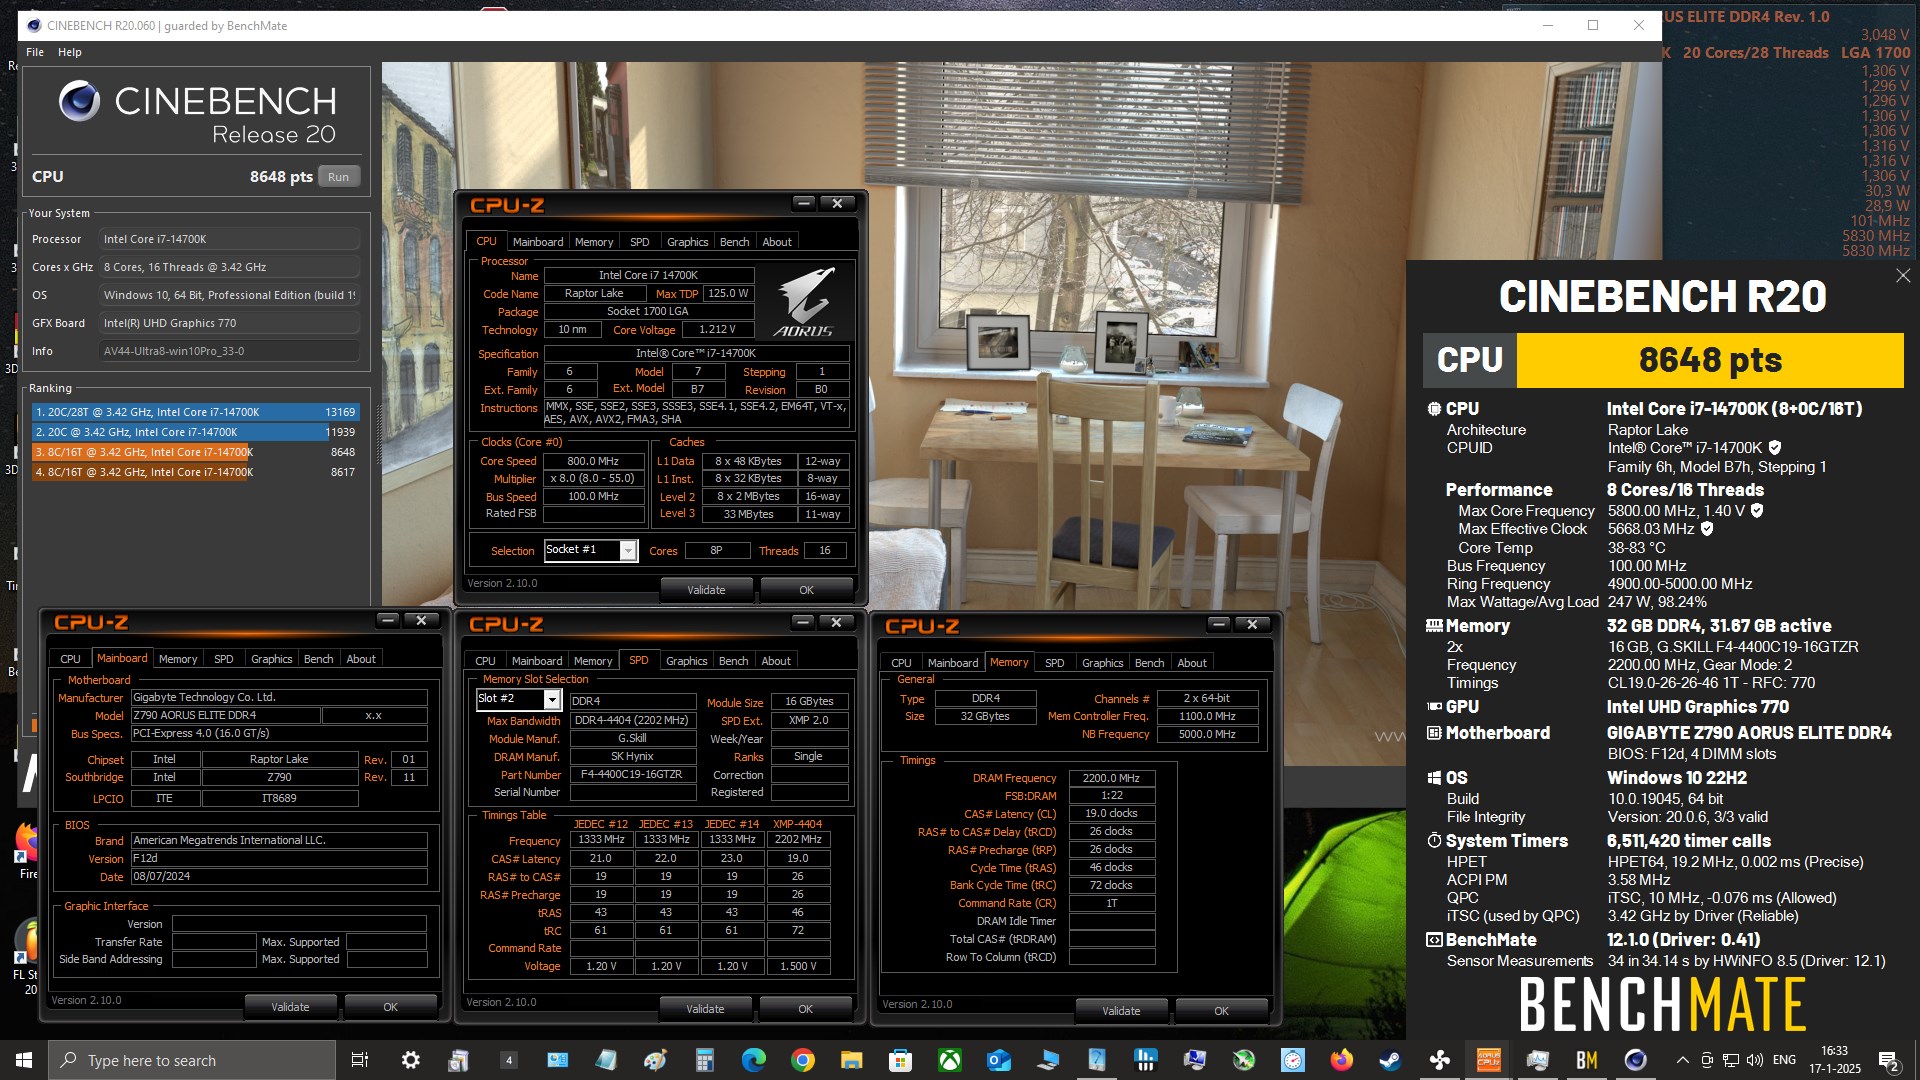Open volume control in system tray
1920x1080 pixels.
(x=1756, y=1060)
